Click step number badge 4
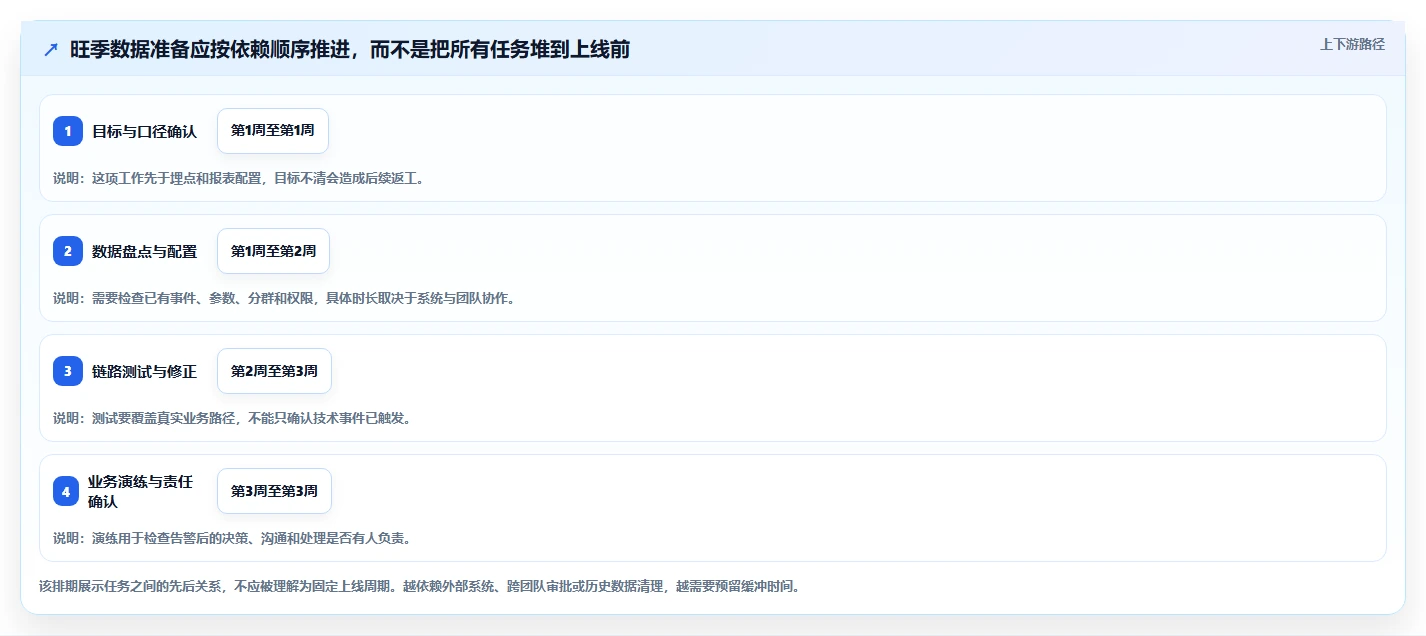Image resolution: width=1426 pixels, height=636 pixels. [68, 491]
